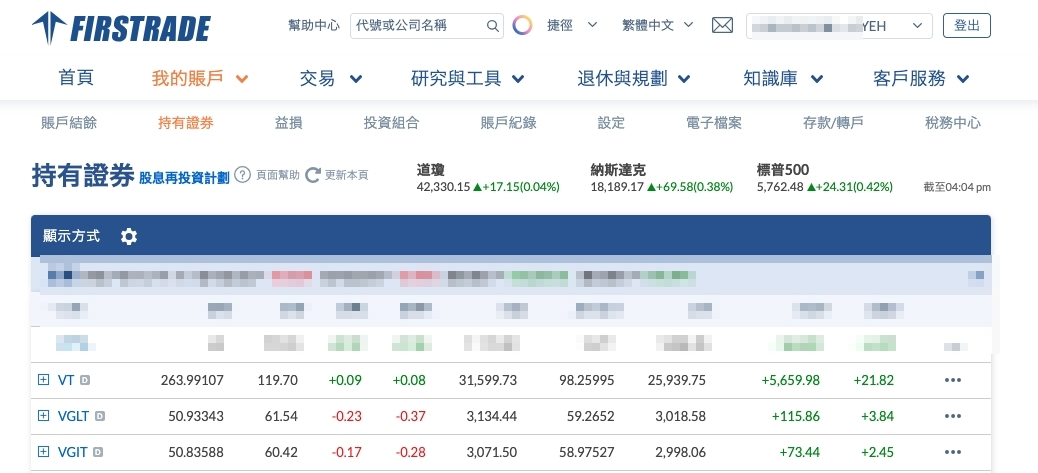Screen dimensions: 1038x473
Task: Open the VGIT symbol link
Action: pyautogui.click(x=72, y=452)
